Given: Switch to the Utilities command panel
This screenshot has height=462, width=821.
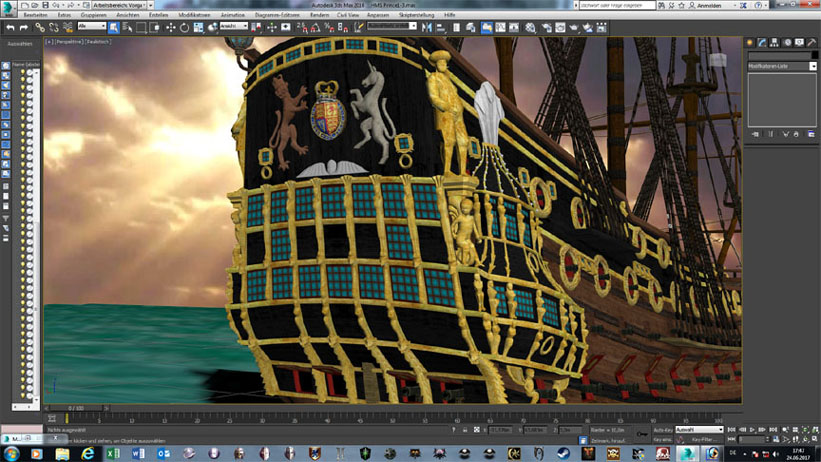Looking at the screenshot, I should (x=812, y=42).
